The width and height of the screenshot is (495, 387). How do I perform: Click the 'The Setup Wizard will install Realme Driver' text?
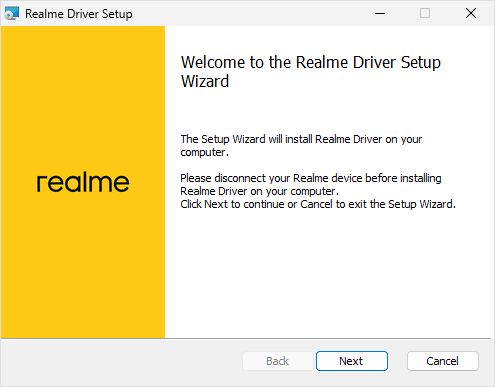tap(281, 139)
